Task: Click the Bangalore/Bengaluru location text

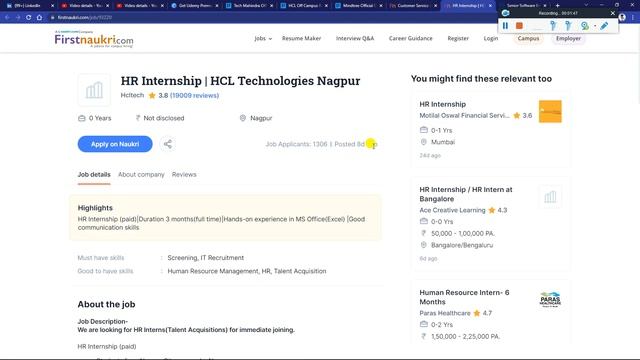Action: point(462,245)
